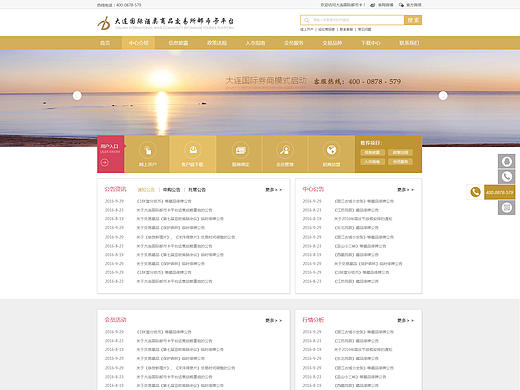Select third announcement tab in 公告资讯
Viewport: 520px width, 390px height.
(x=197, y=190)
